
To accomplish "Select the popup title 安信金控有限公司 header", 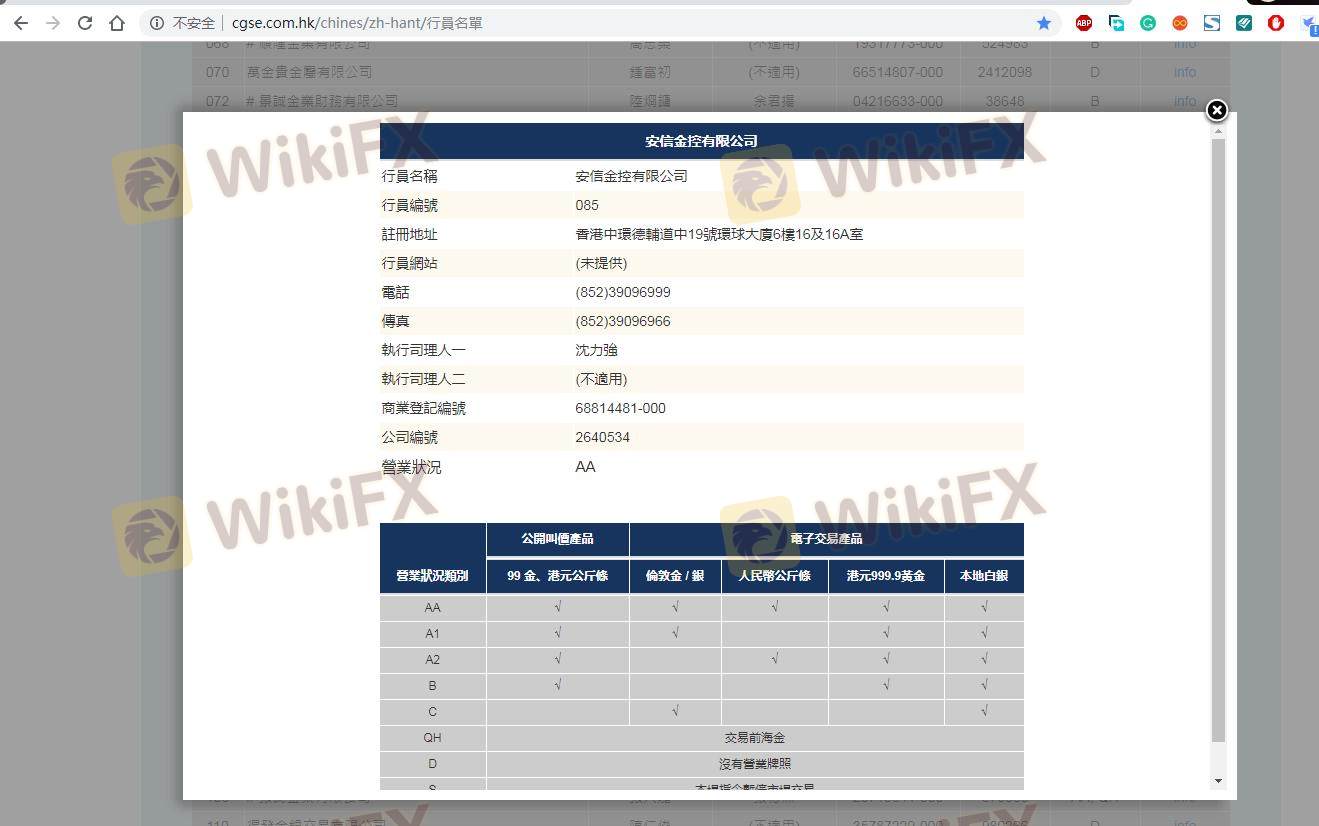I will click(701, 141).
